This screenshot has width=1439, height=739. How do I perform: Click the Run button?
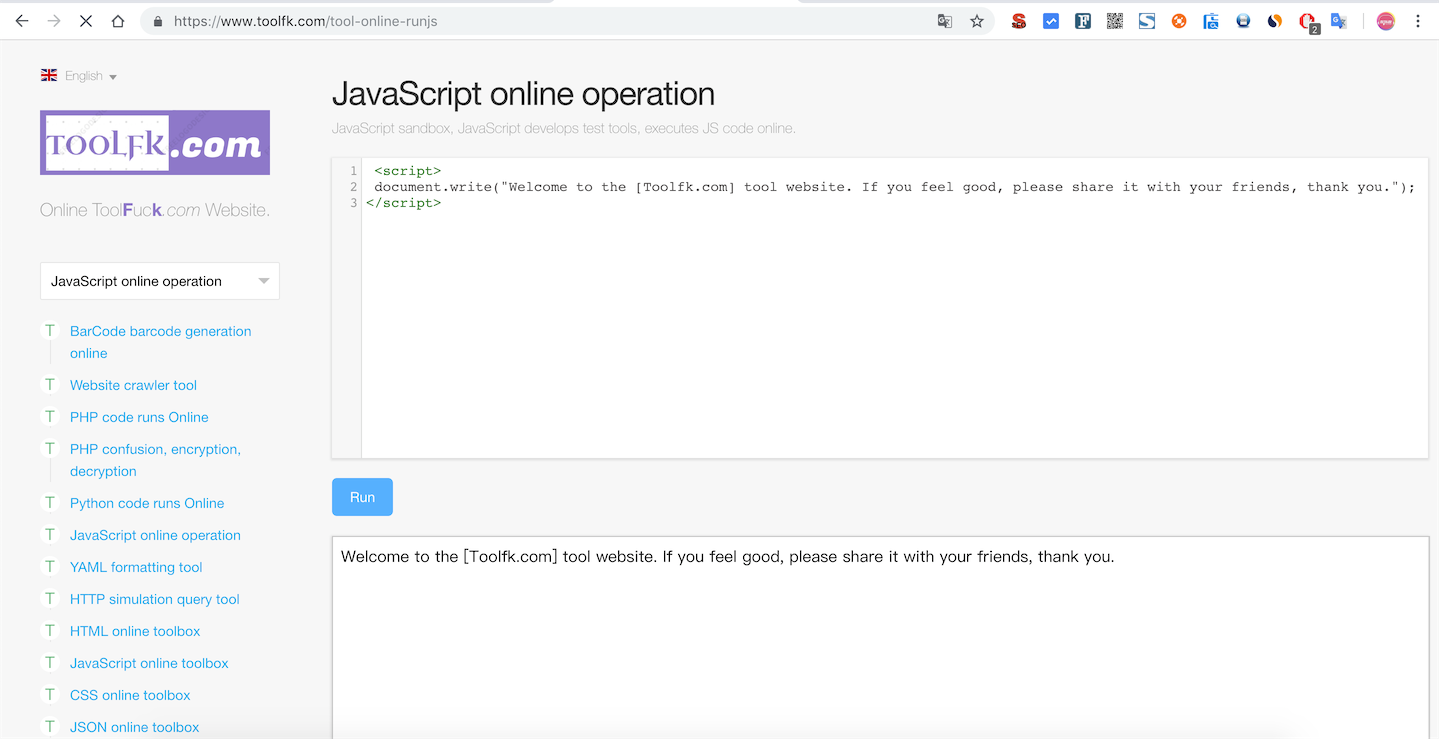point(362,497)
